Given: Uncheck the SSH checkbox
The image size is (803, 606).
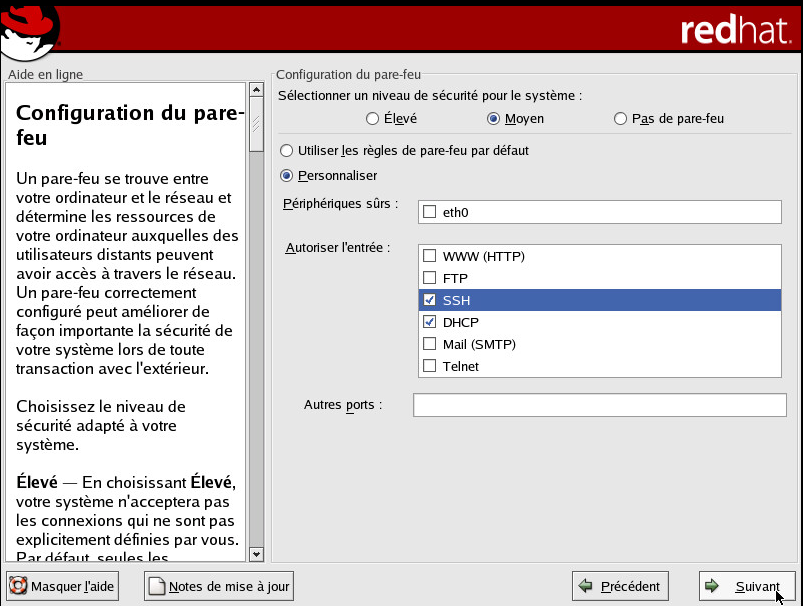Looking at the screenshot, I should pyautogui.click(x=430, y=300).
